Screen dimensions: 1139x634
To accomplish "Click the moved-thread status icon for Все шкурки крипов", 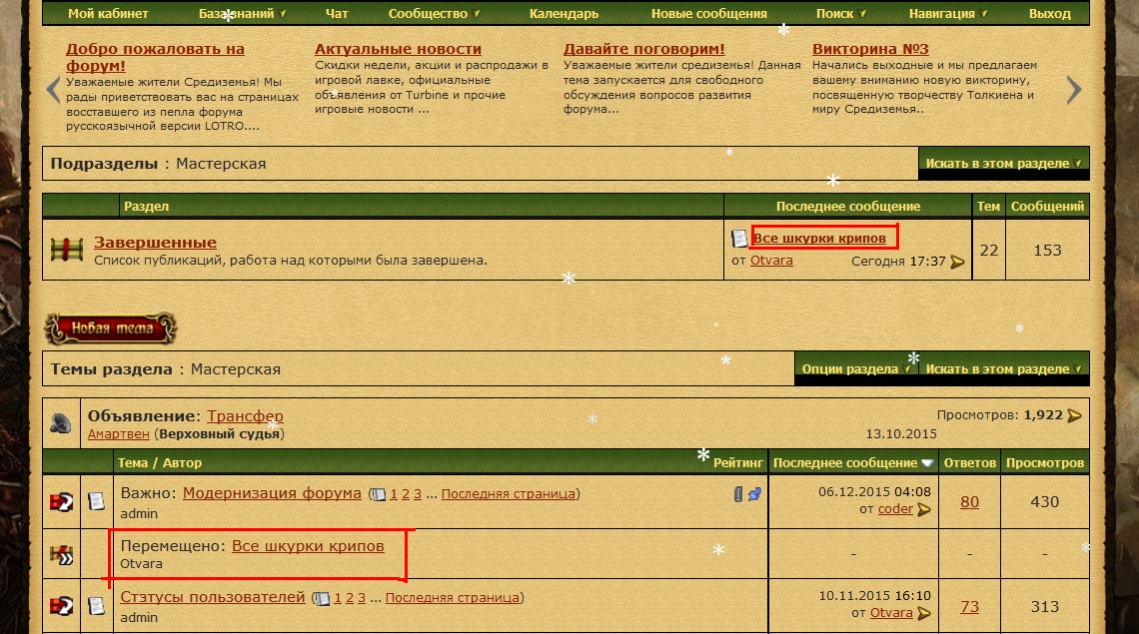I will click(61, 554).
